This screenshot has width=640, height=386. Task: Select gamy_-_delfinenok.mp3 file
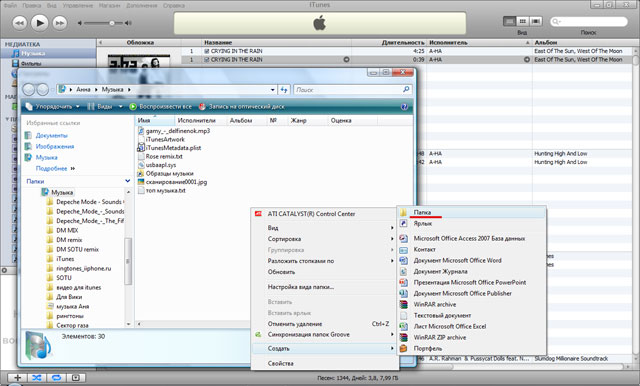tap(178, 131)
